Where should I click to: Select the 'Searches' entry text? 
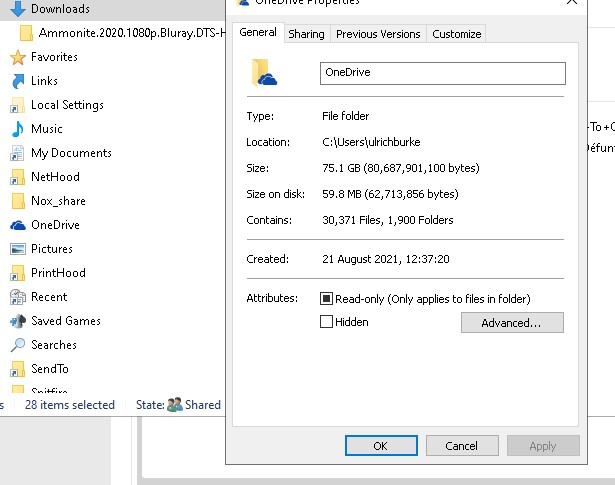pos(54,345)
